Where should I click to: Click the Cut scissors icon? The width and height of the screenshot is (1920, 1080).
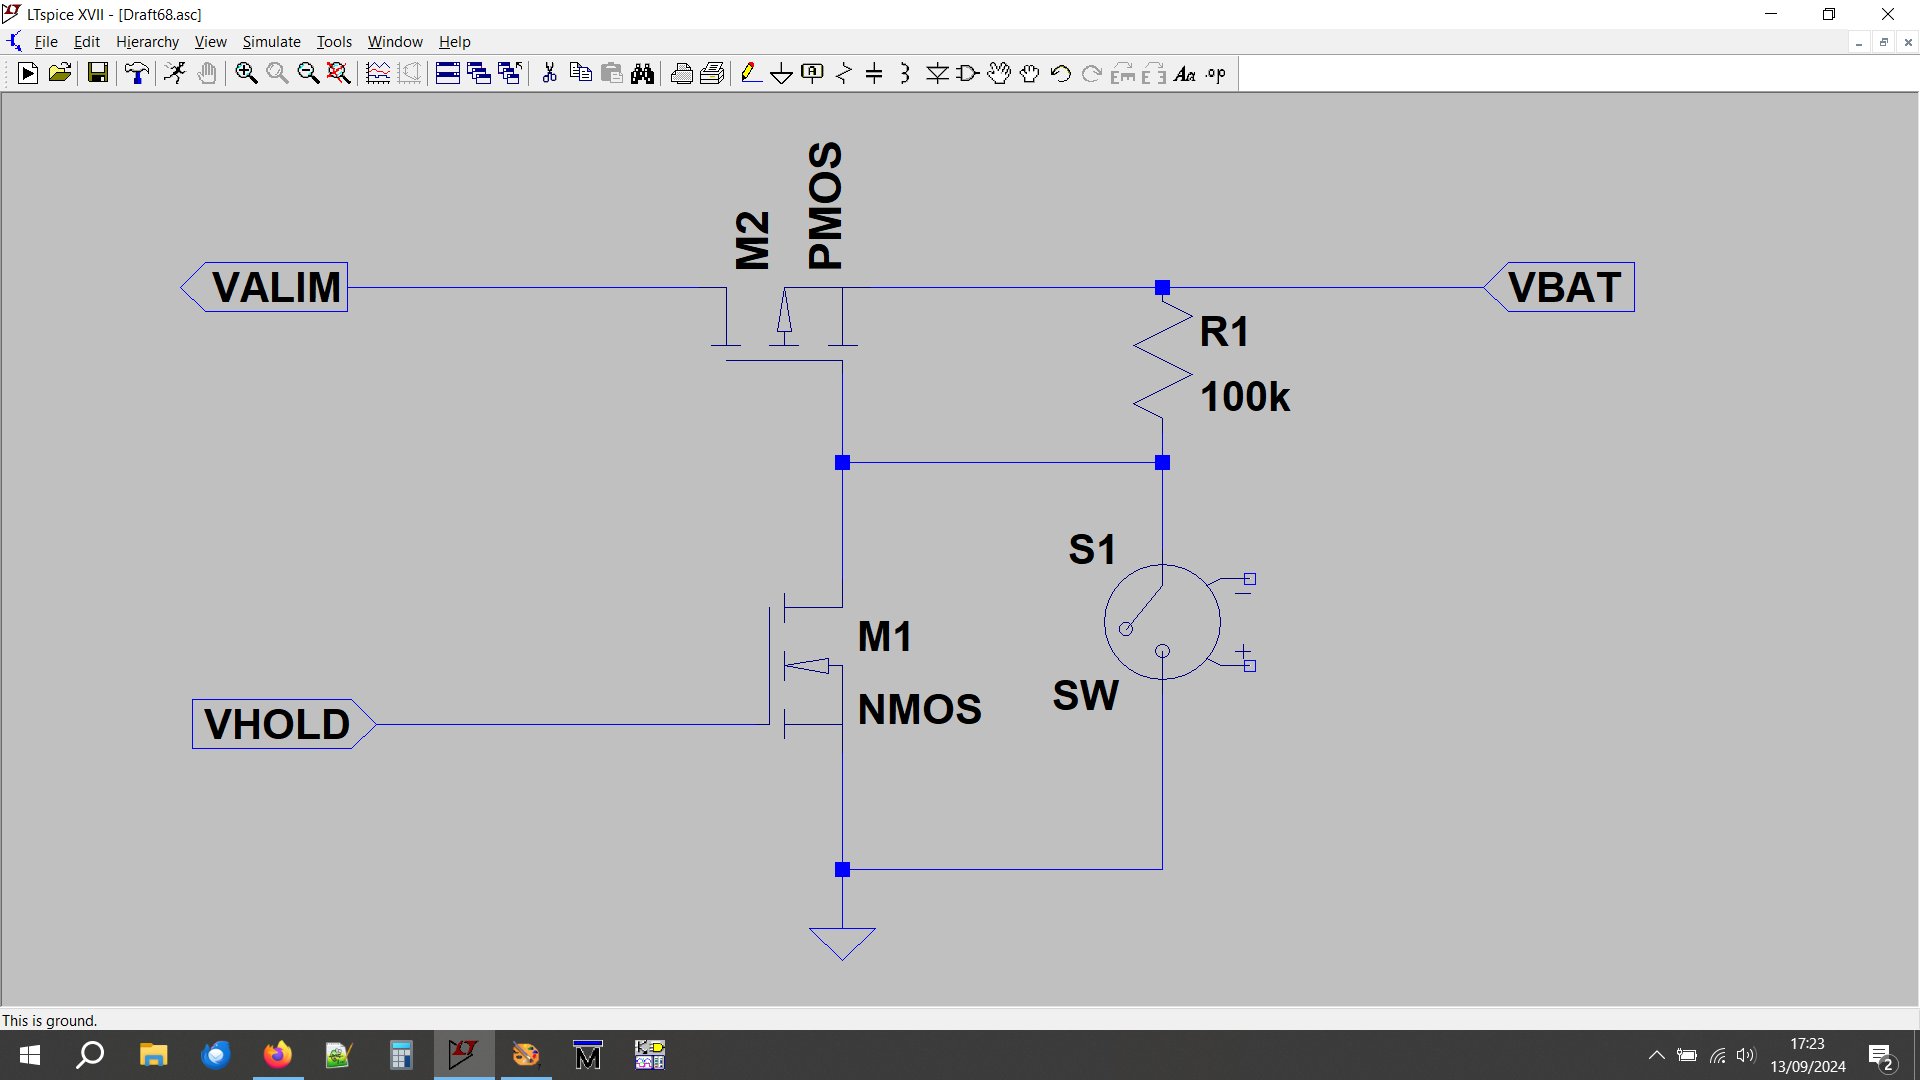tap(549, 73)
